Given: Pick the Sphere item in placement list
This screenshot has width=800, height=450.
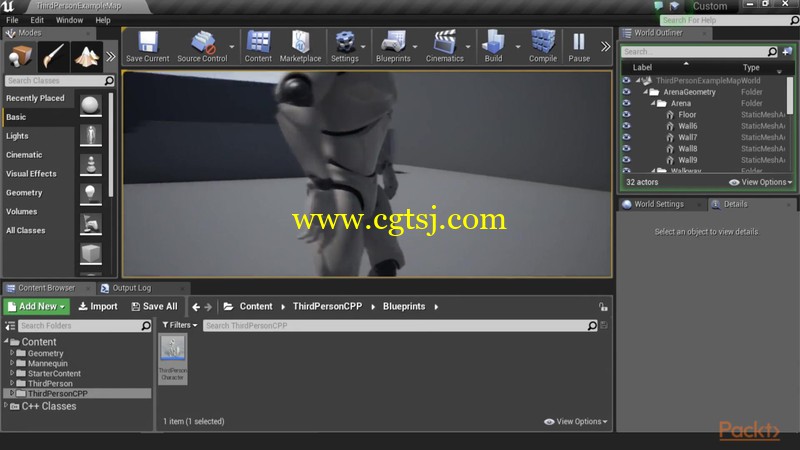Looking at the screenshot, I should [x=91, y=106].
